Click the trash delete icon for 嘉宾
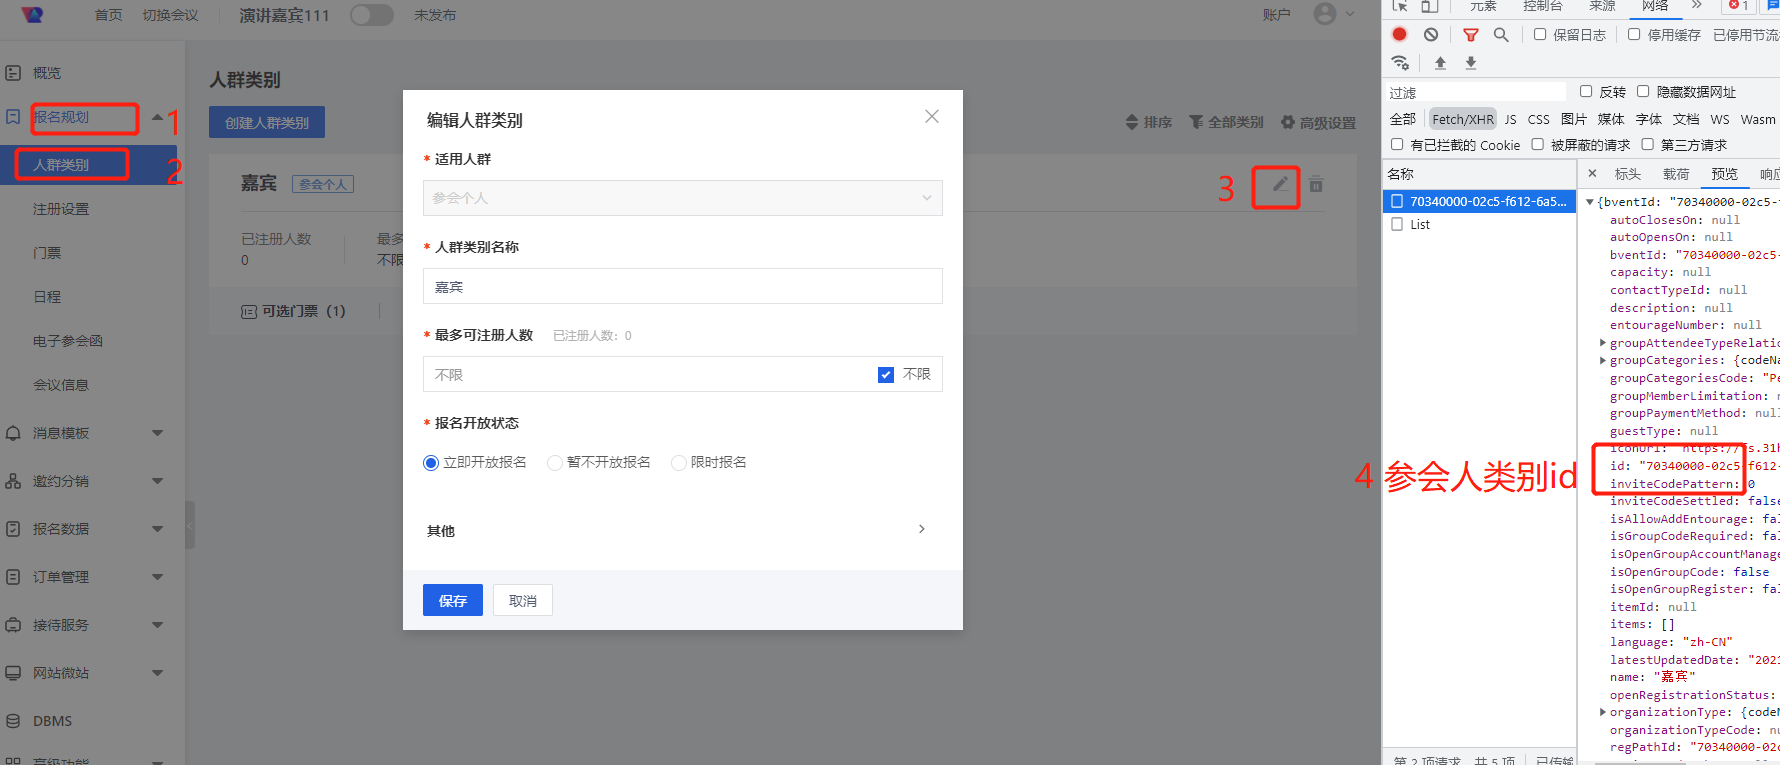 pos(1316,184)
